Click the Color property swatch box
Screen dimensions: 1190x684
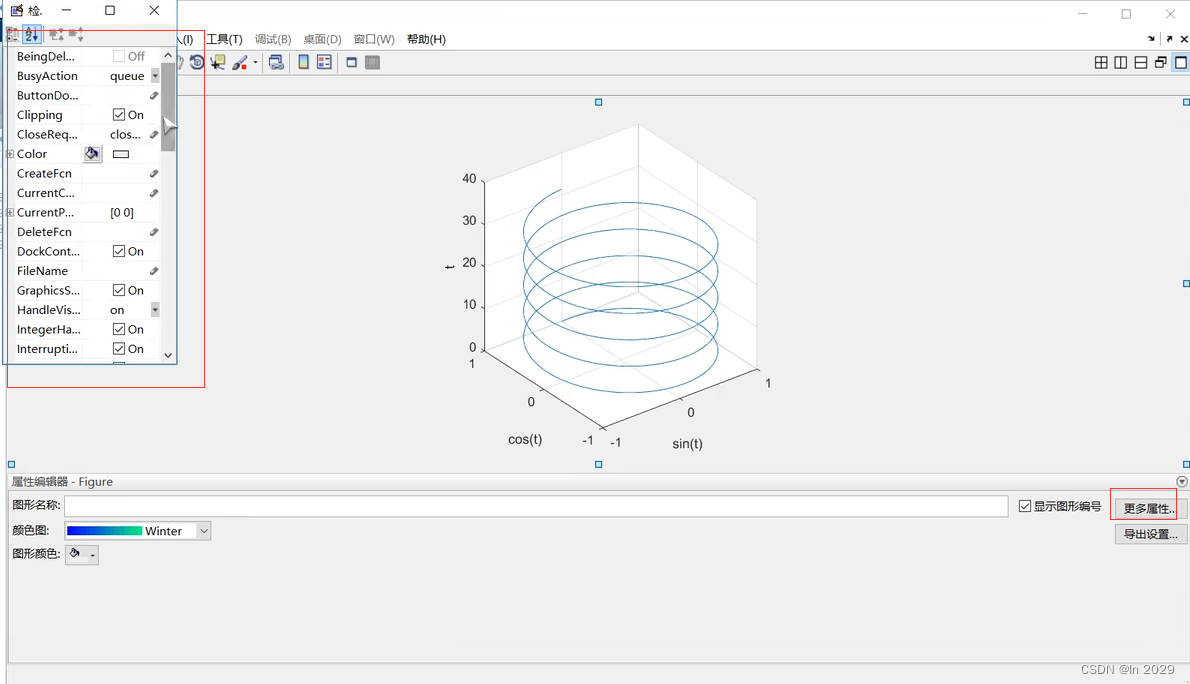tap(121, 154)
